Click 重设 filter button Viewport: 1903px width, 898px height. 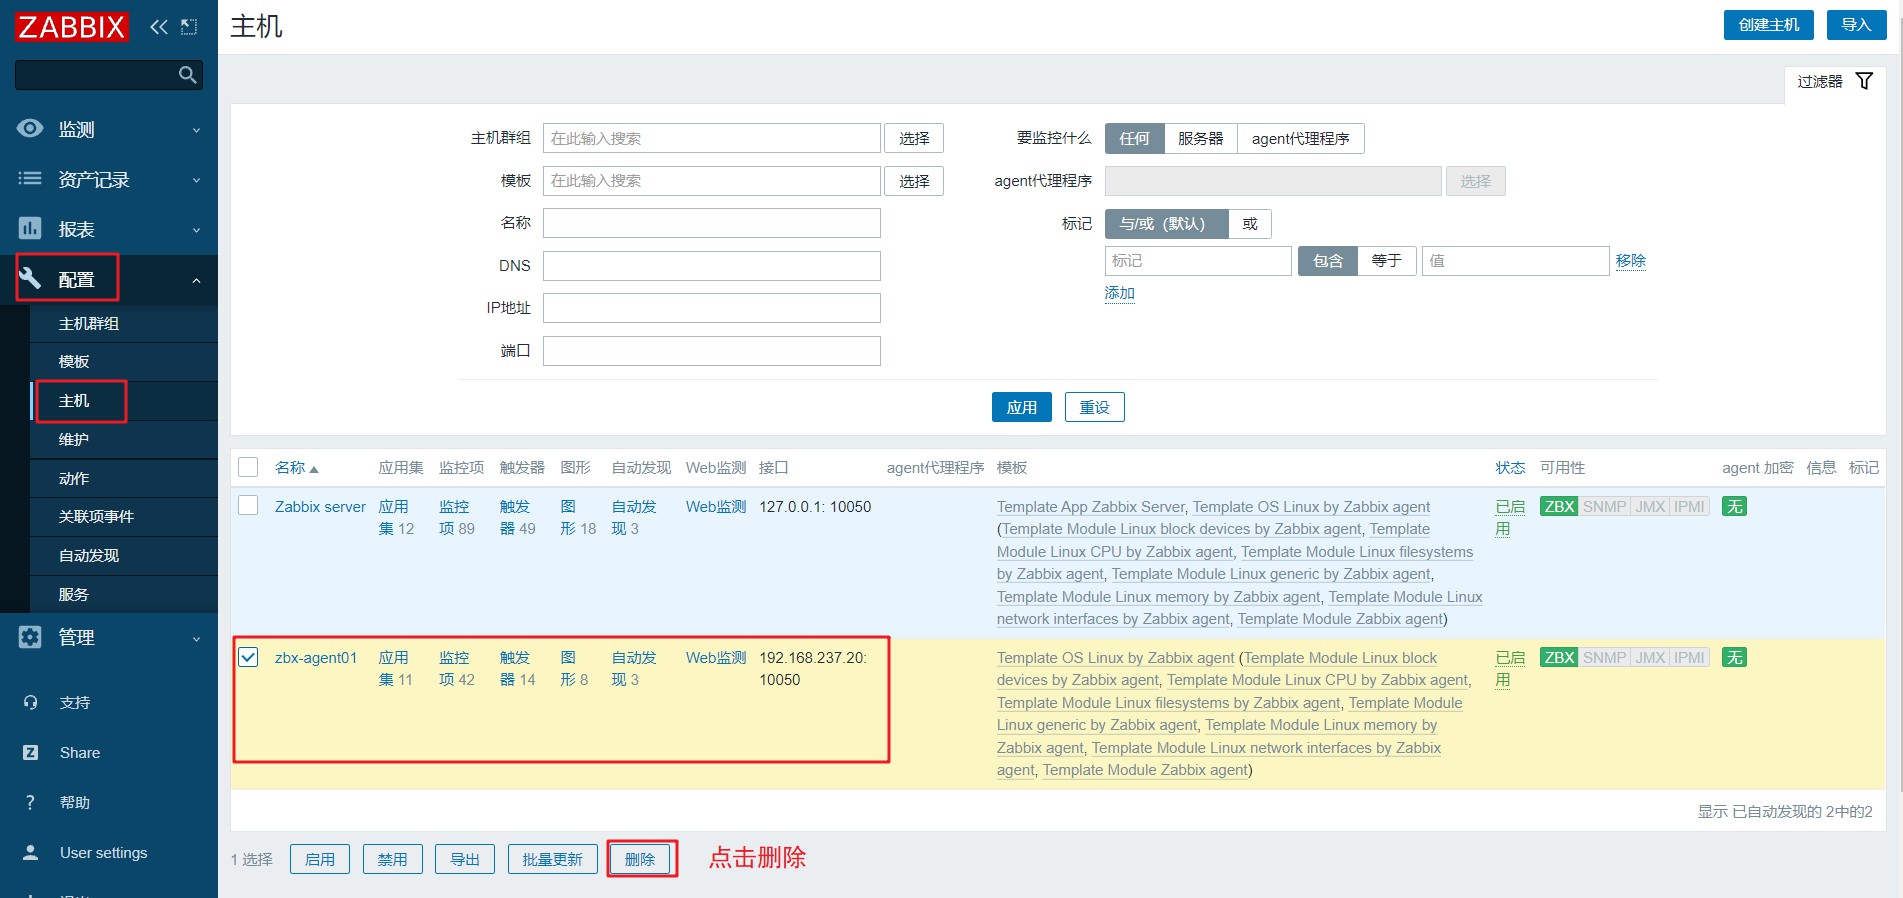pyautogui.click(x=1094, y=407)
